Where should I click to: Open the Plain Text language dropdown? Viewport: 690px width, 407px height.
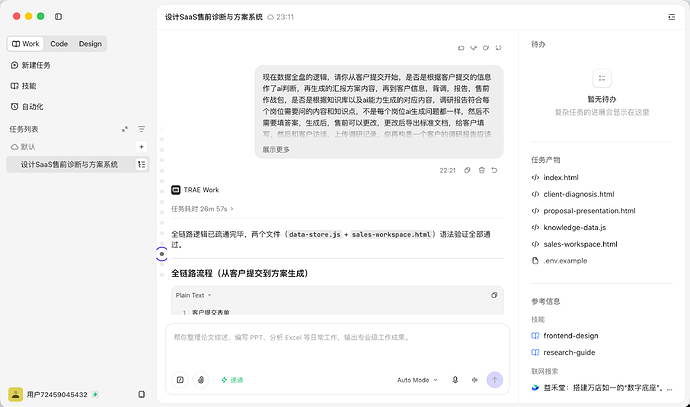pos(193,295)
